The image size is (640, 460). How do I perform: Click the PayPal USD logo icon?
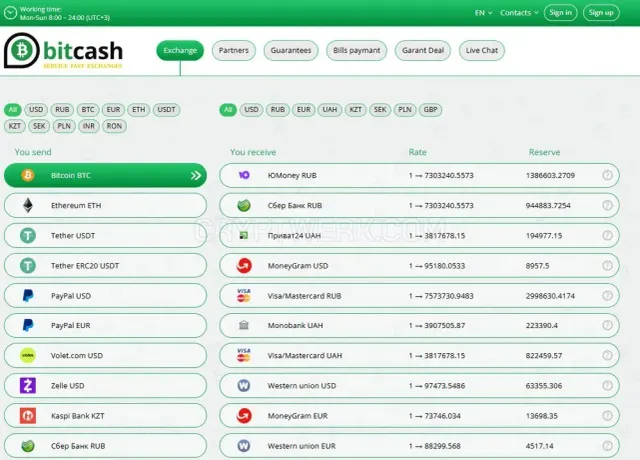tap(28, 296)
